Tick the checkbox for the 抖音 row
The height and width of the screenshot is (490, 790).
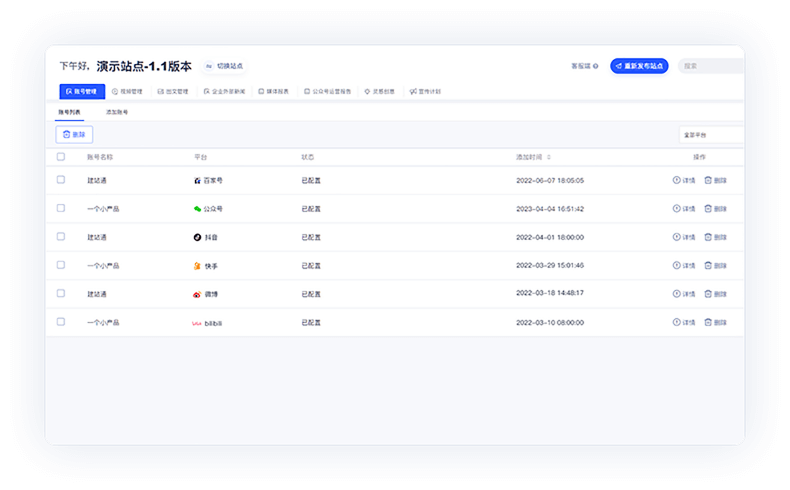click(x=61, y=237)
